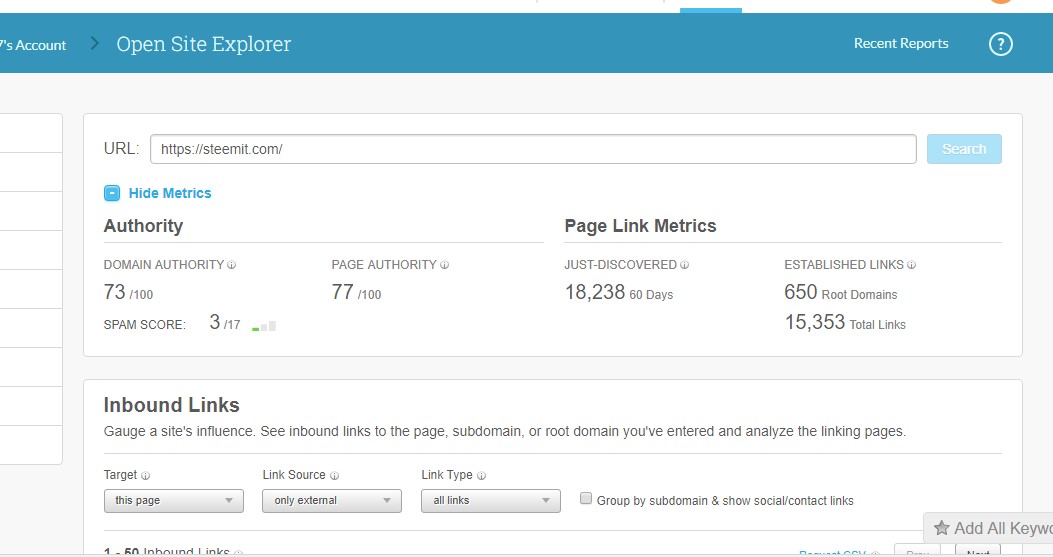Viewport: 1053px width, 557px height.
Task: Click the info icon beside Link Type
Action: click(482, 476)
